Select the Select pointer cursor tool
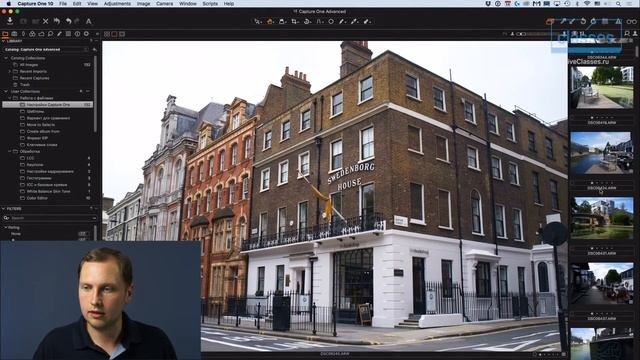 click(x=258, y=21)
